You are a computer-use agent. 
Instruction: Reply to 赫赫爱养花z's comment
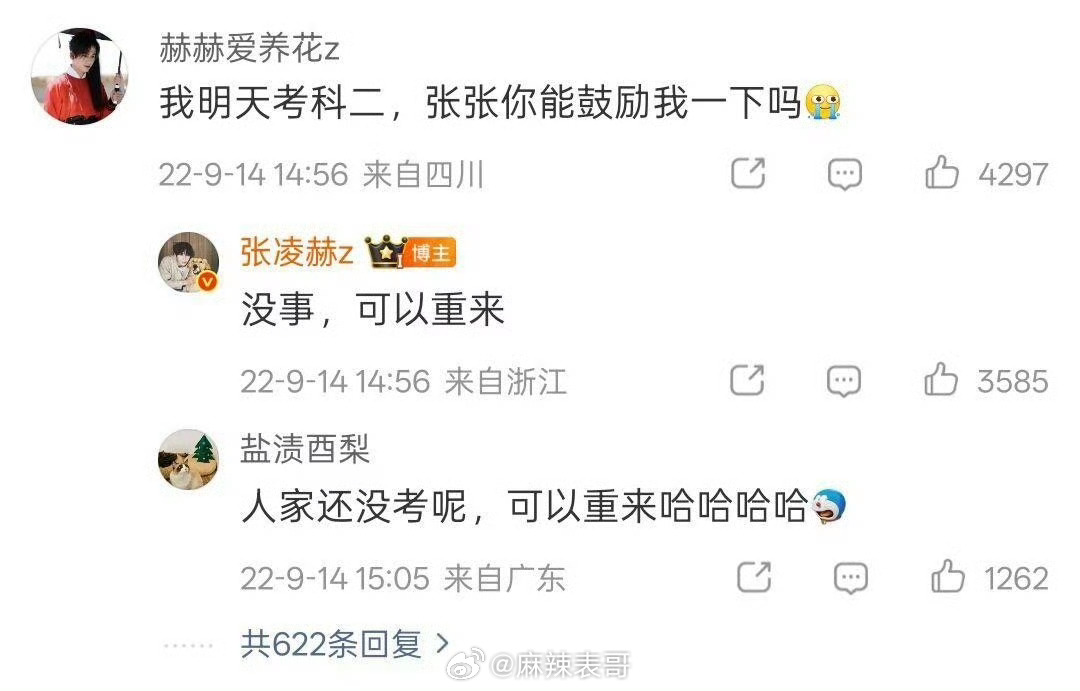click(844, 174)
